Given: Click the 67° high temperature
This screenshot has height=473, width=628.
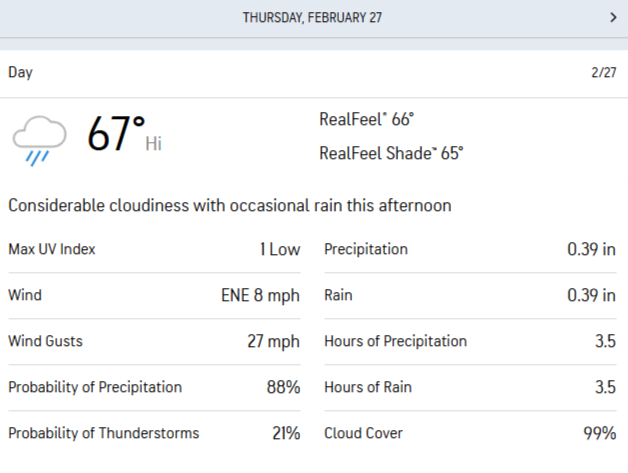Looking at the screenshot, I should 116,136.
